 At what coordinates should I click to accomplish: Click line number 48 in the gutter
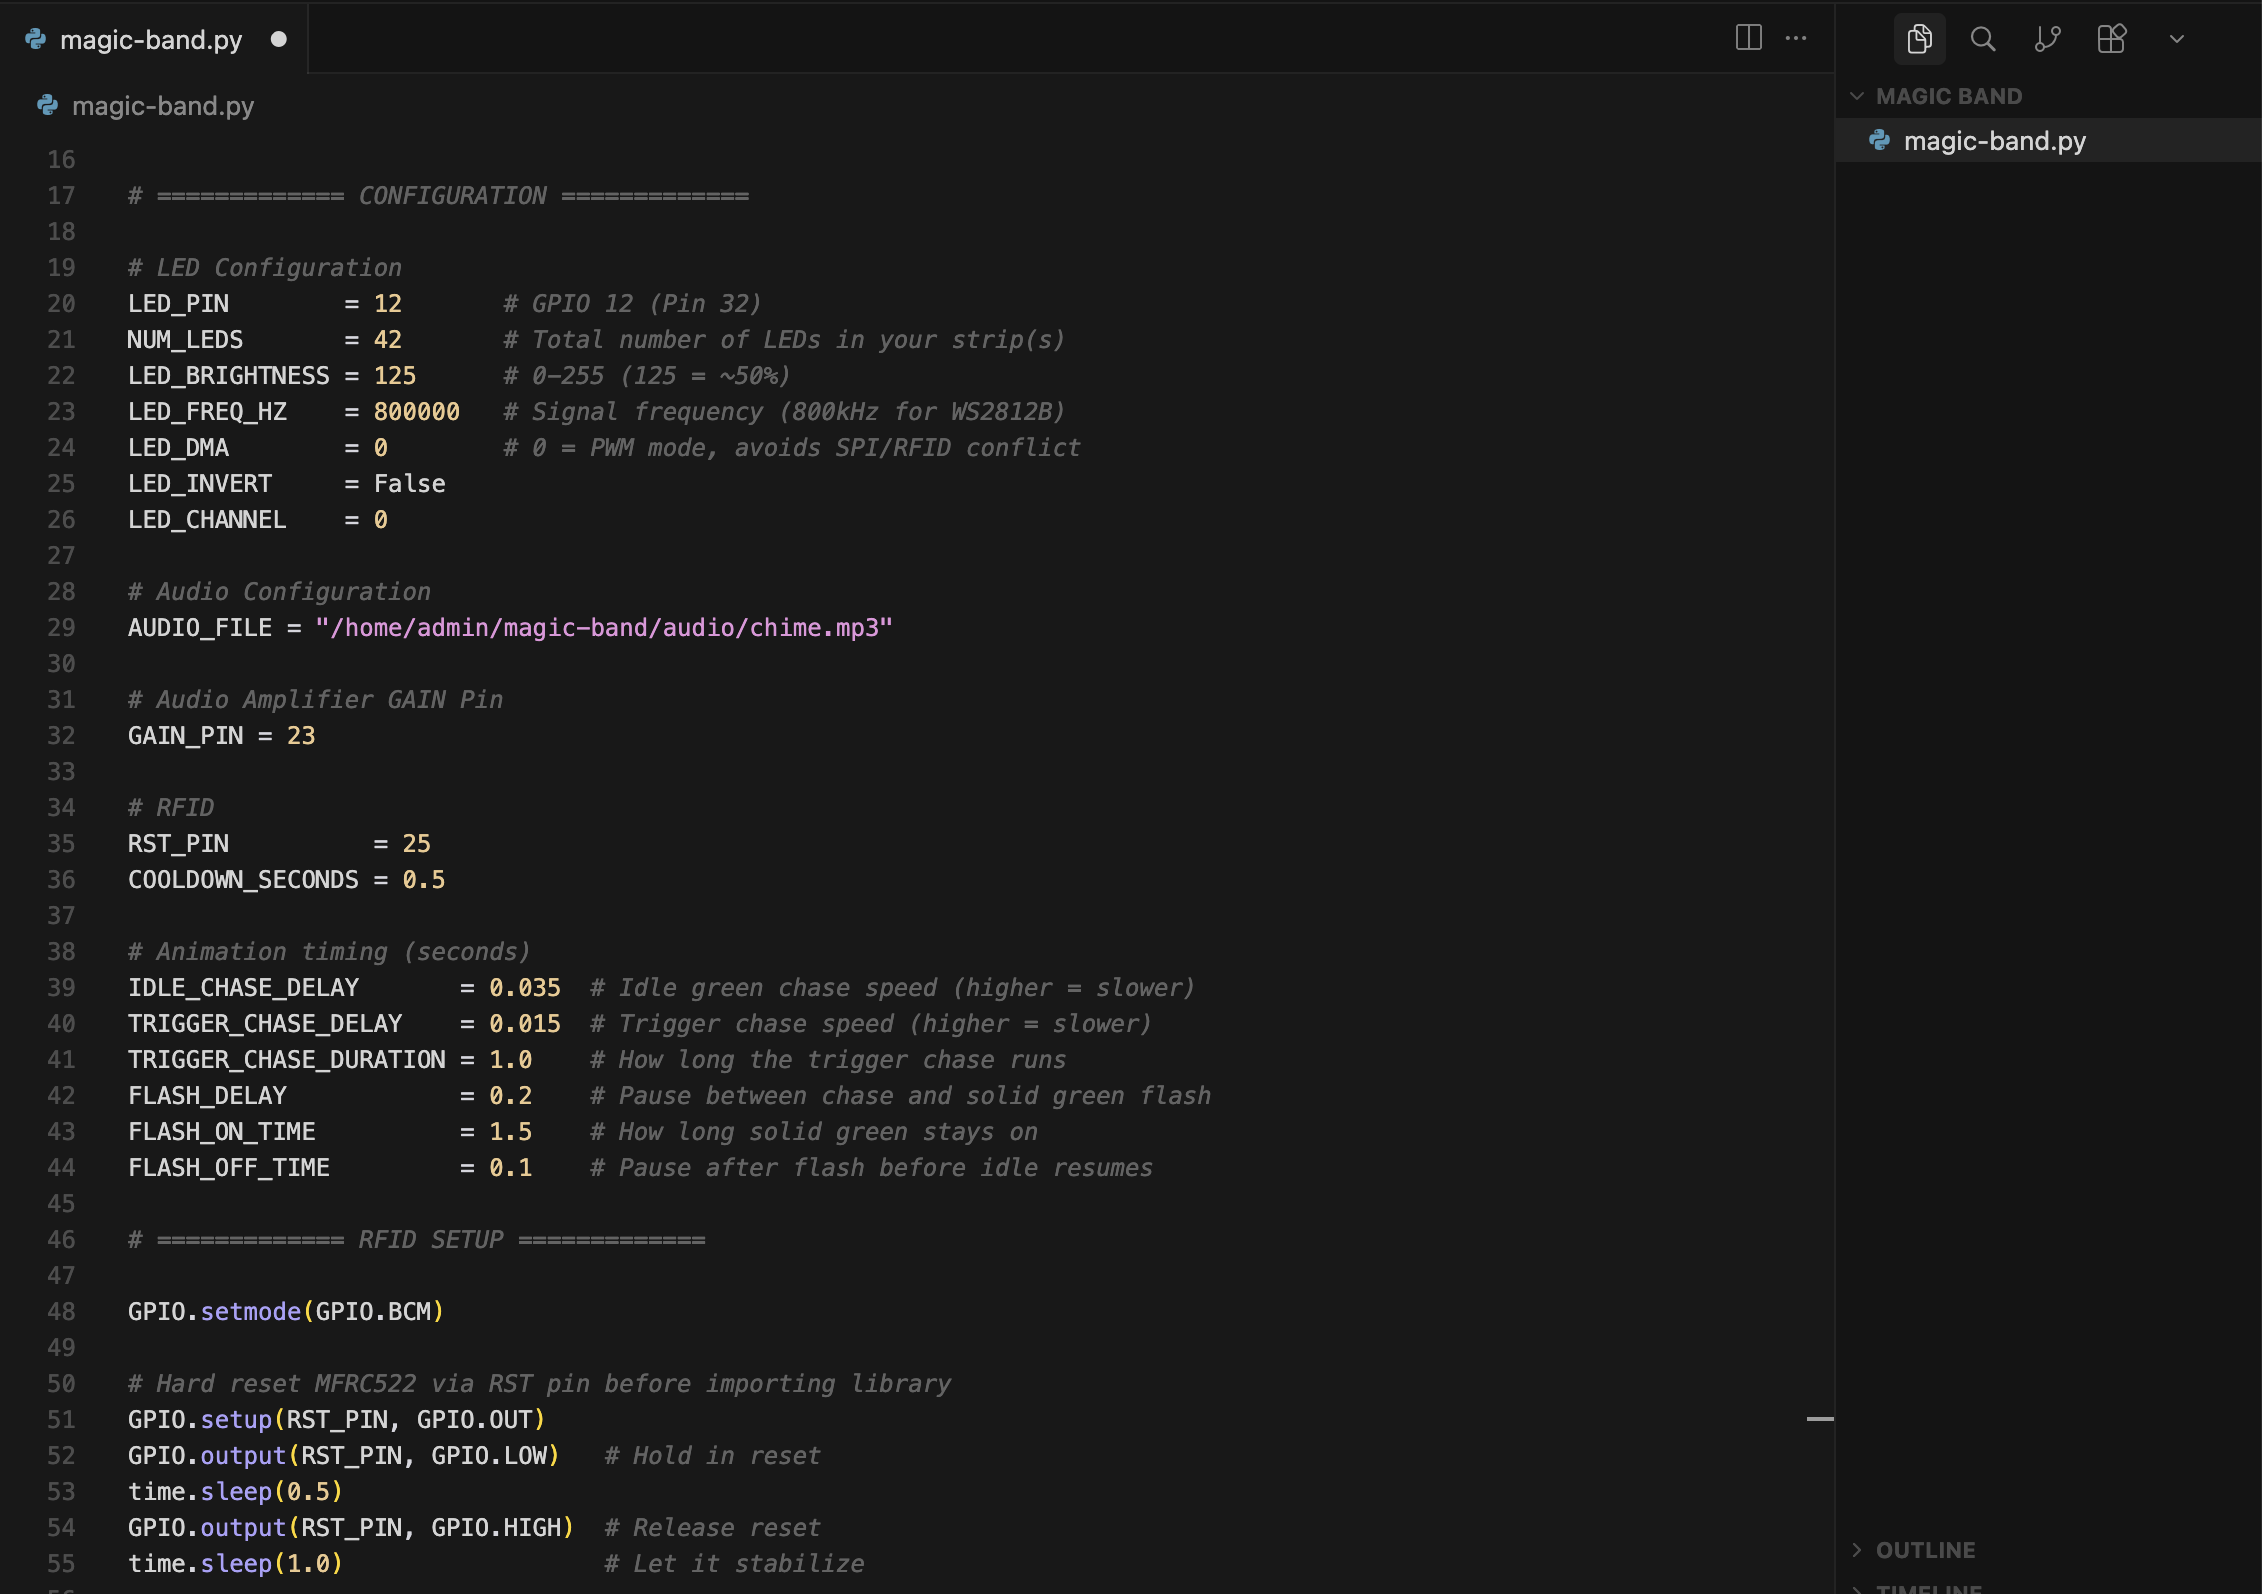(61, 1311)
